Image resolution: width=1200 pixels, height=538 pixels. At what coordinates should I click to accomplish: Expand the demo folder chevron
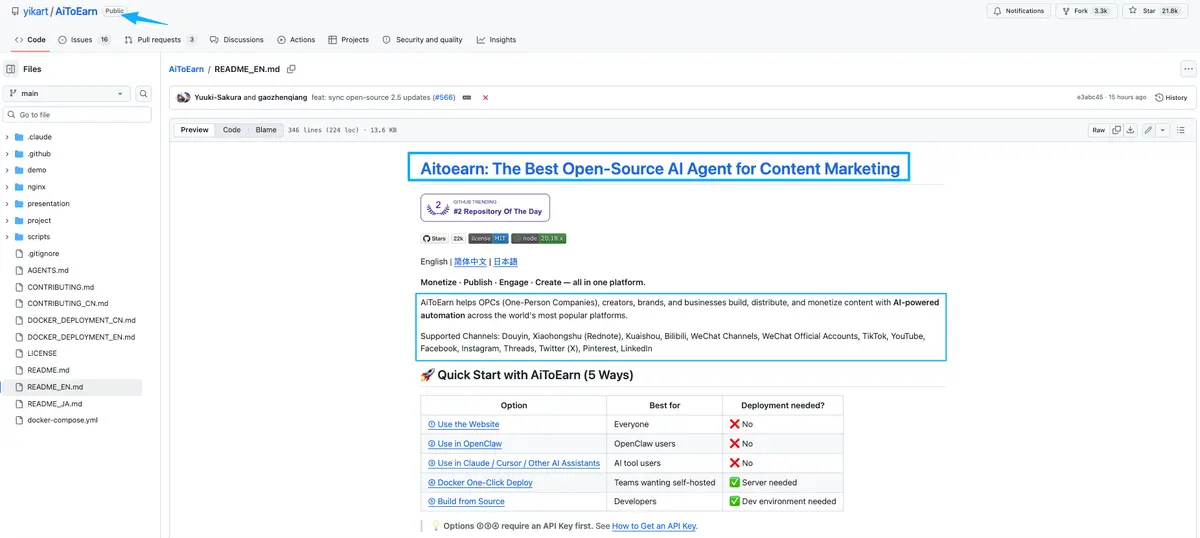click(x=7, y=170)
